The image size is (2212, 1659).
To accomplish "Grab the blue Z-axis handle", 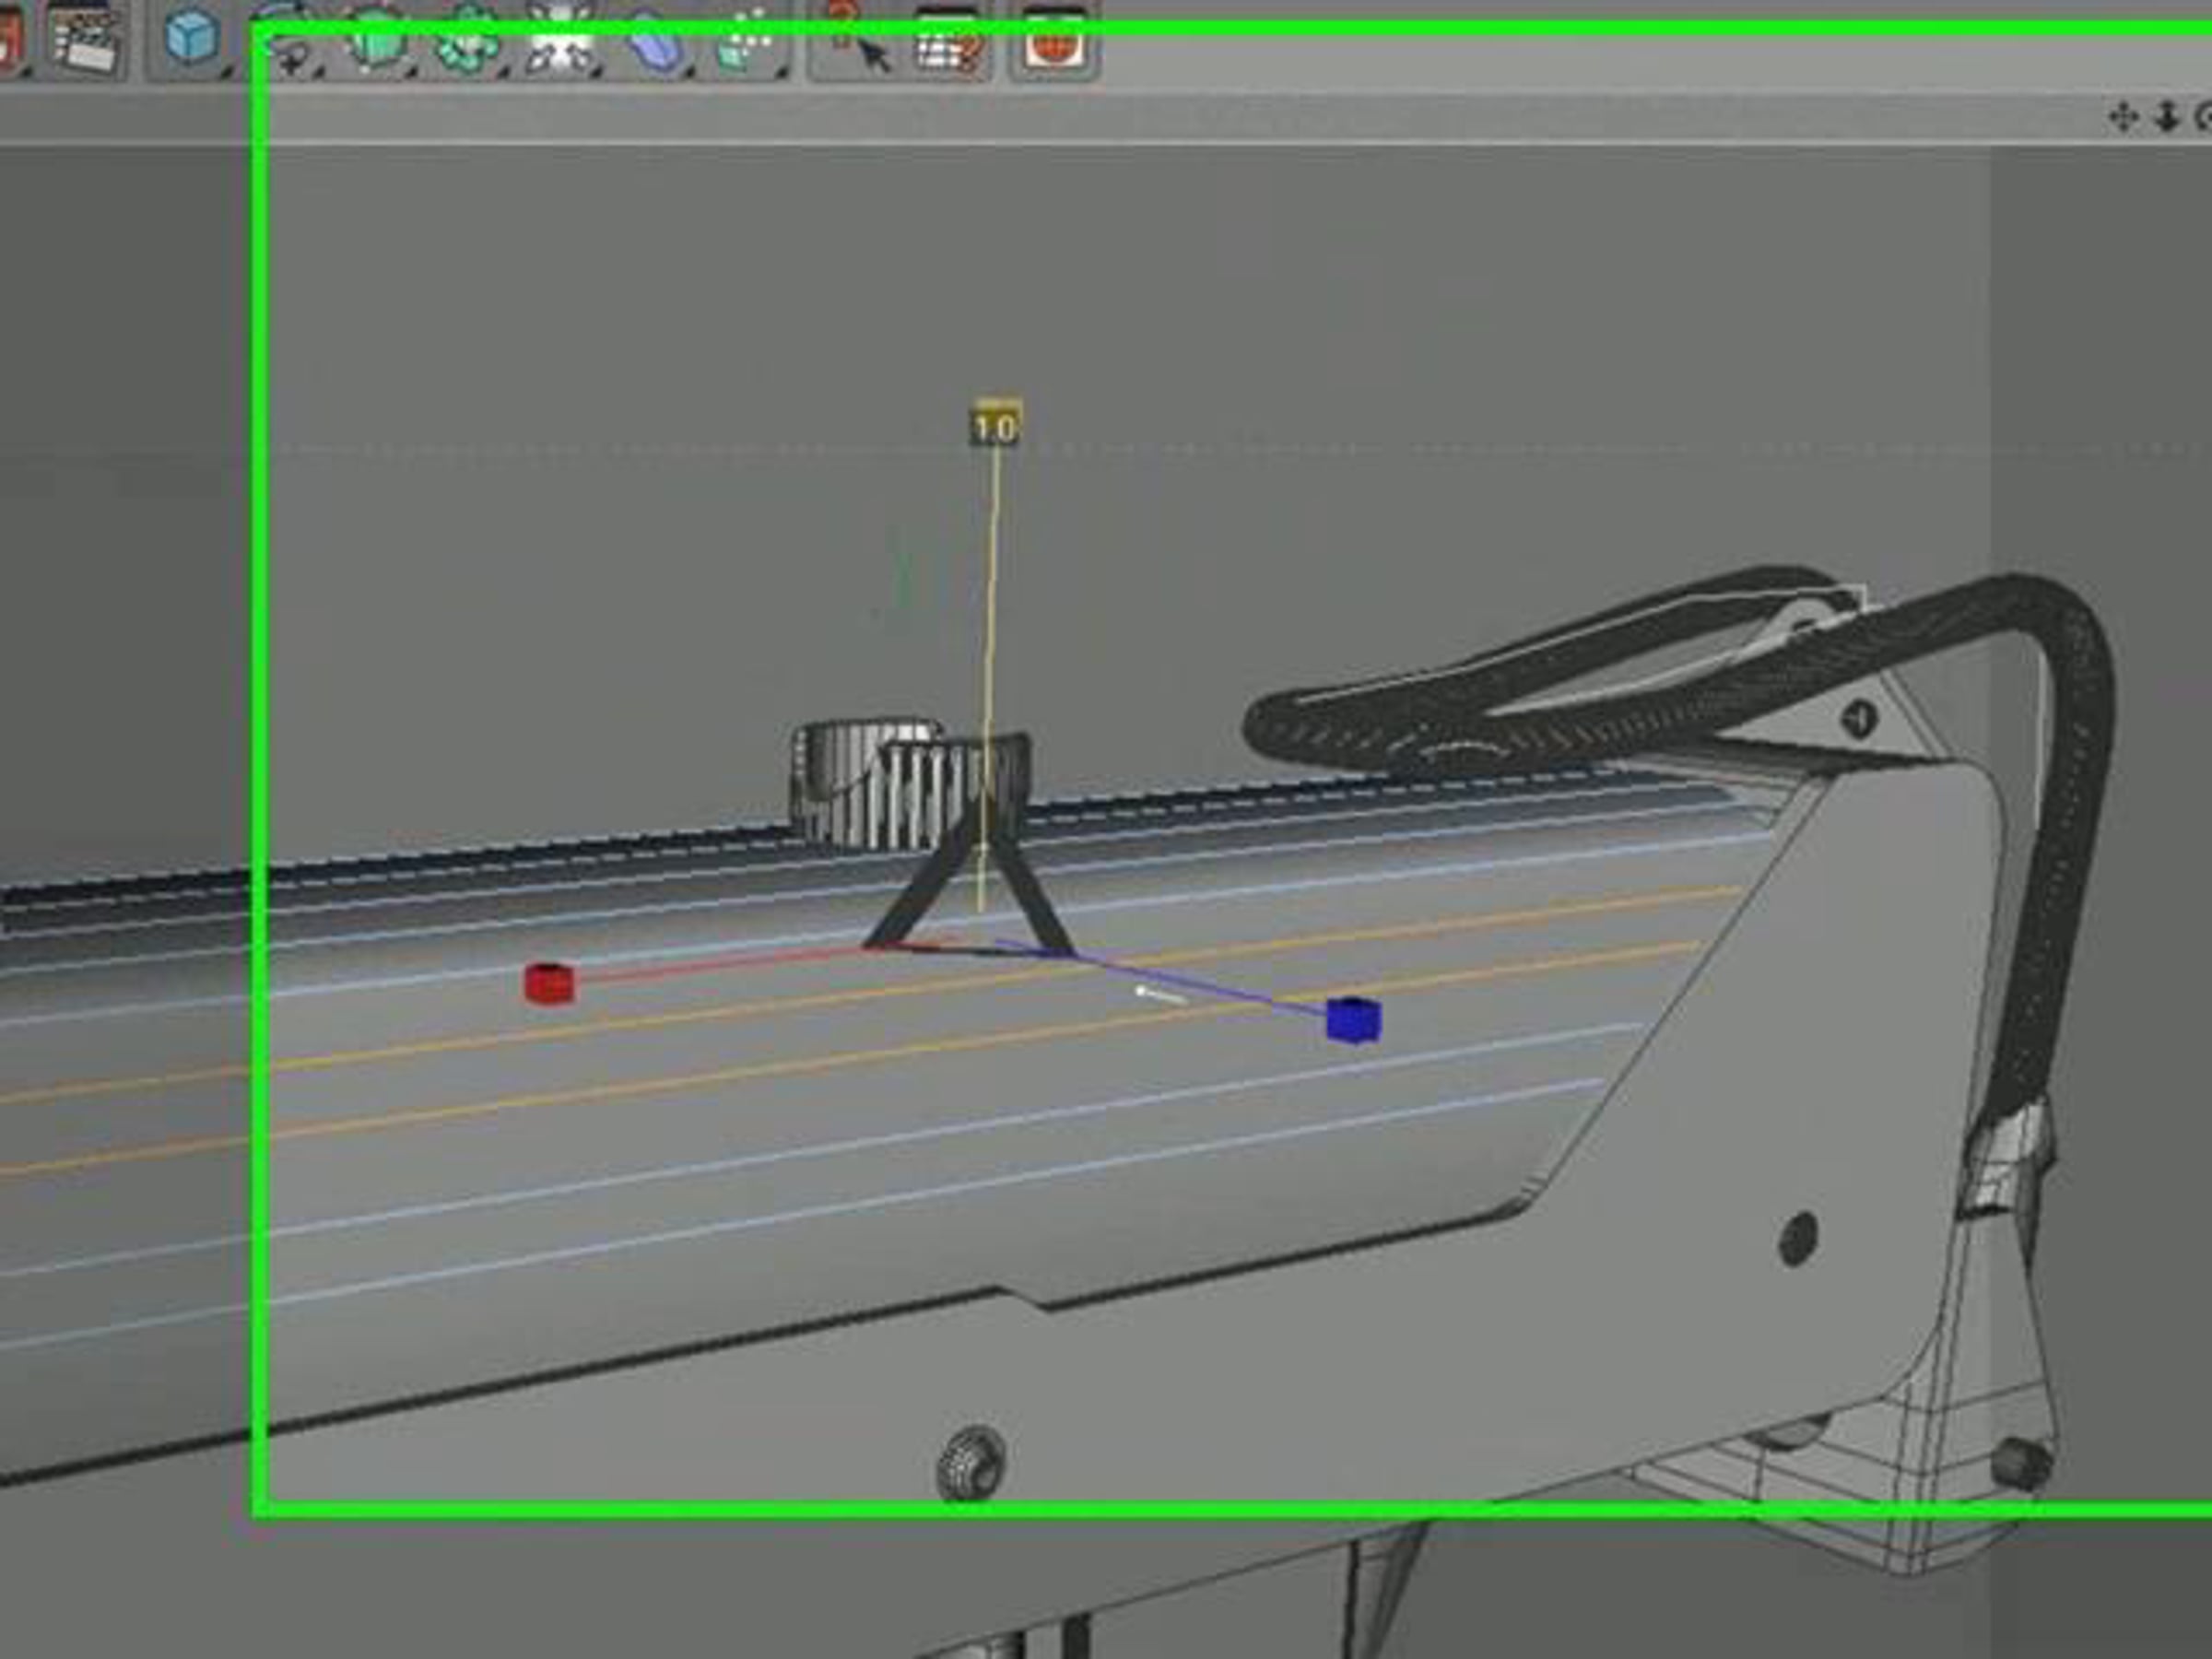I will point(1354,1019).
